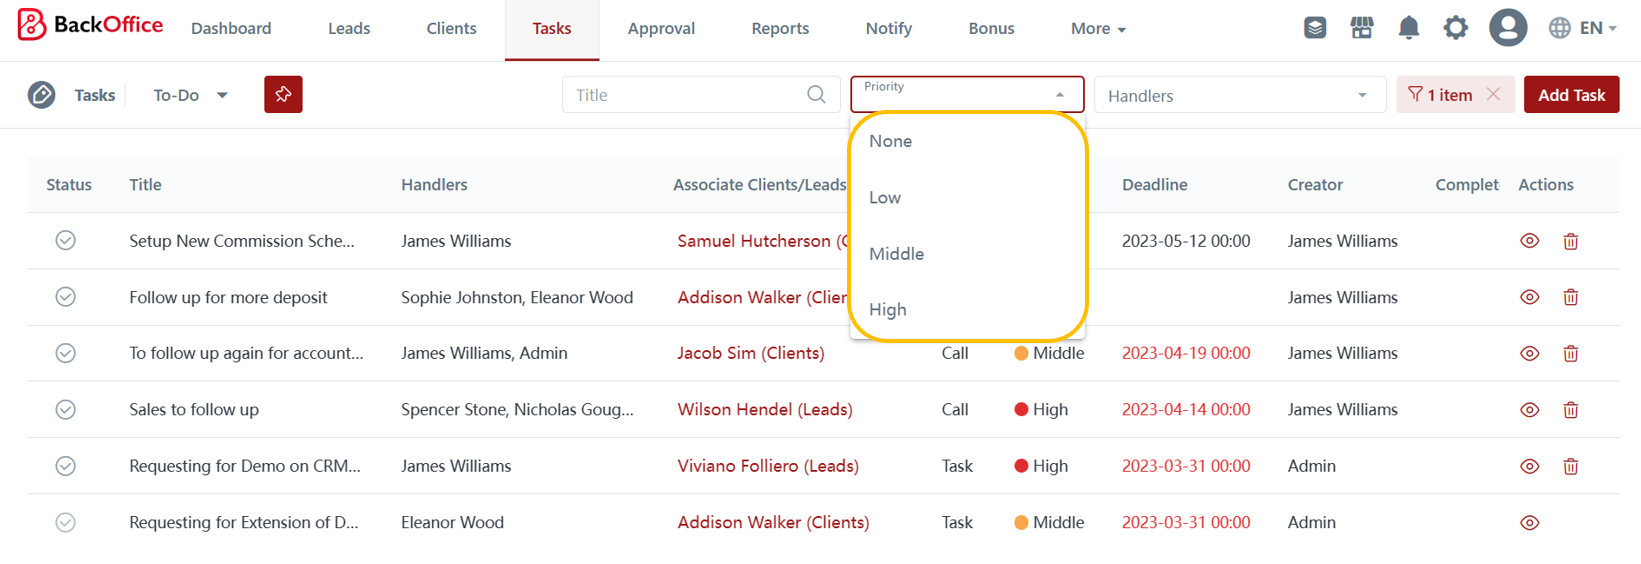The image size is (1641, 564).
Task: Toggle status of Follow up for more deposit
Action: pyautogui.click(x=66, y=297)
